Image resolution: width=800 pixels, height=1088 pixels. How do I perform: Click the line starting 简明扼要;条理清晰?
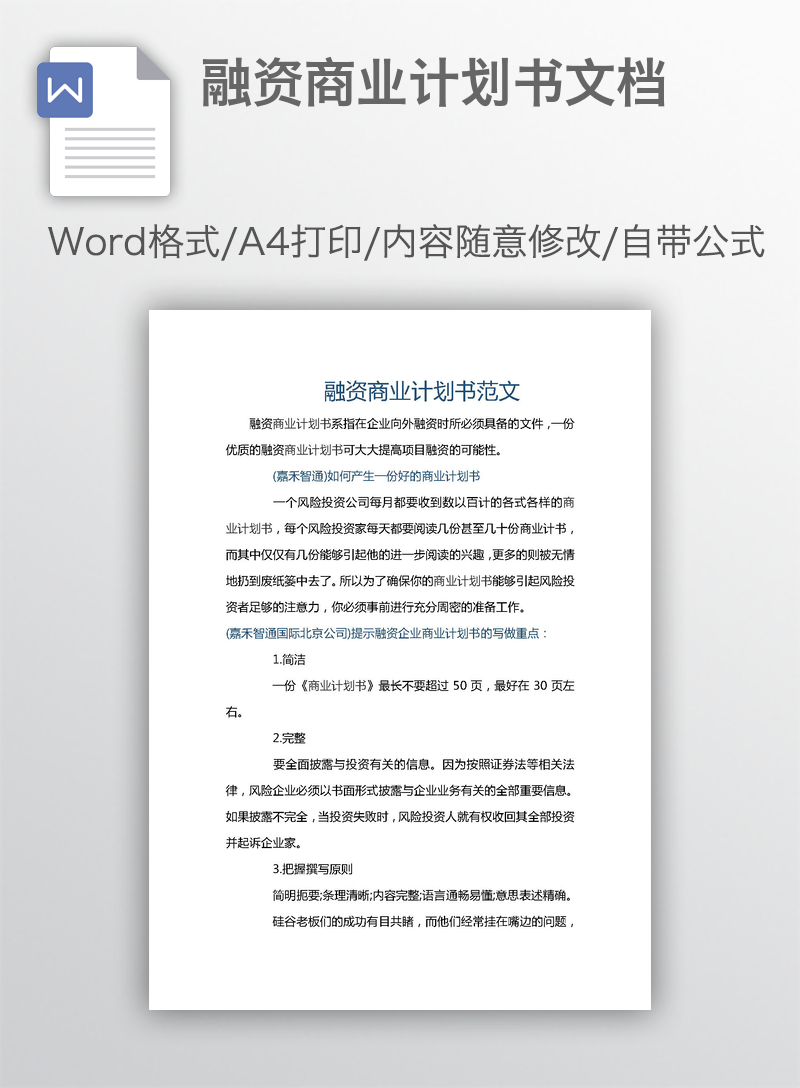coord(423,895)
